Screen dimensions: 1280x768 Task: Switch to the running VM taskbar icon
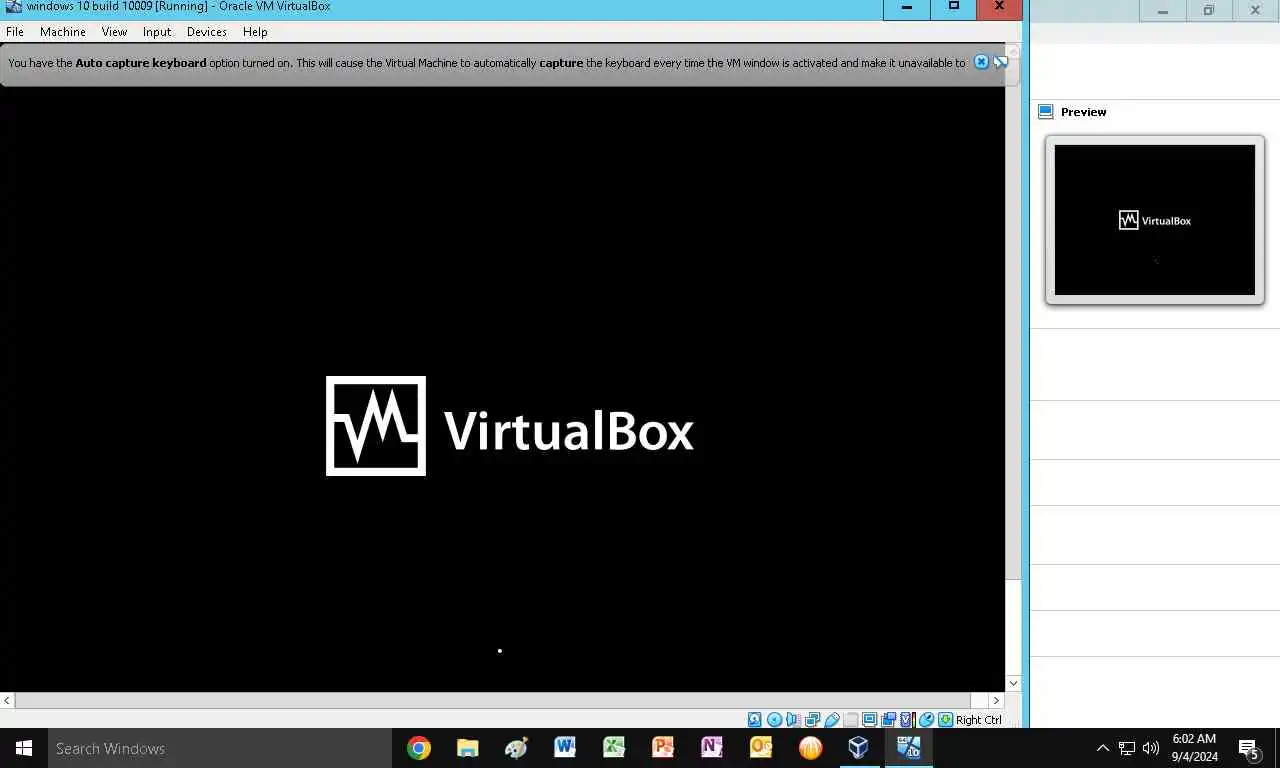[908, 748]
